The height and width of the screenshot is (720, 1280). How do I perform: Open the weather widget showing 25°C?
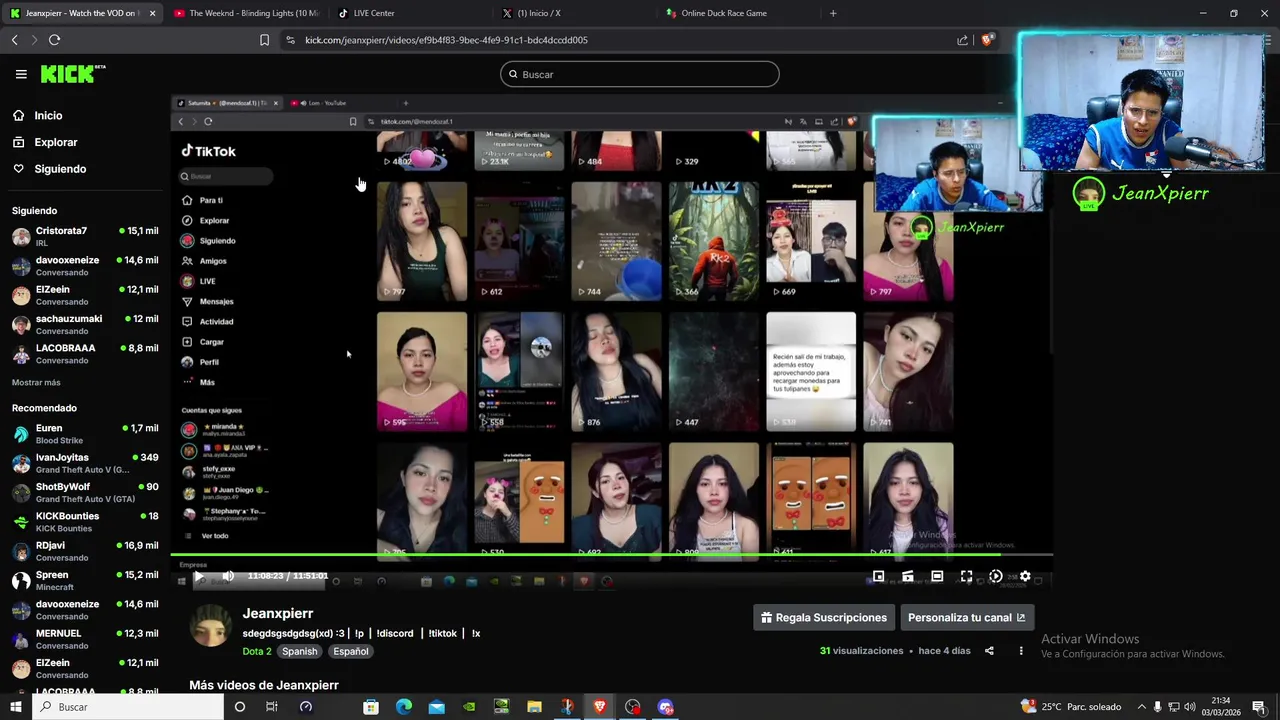point(1070,707)
